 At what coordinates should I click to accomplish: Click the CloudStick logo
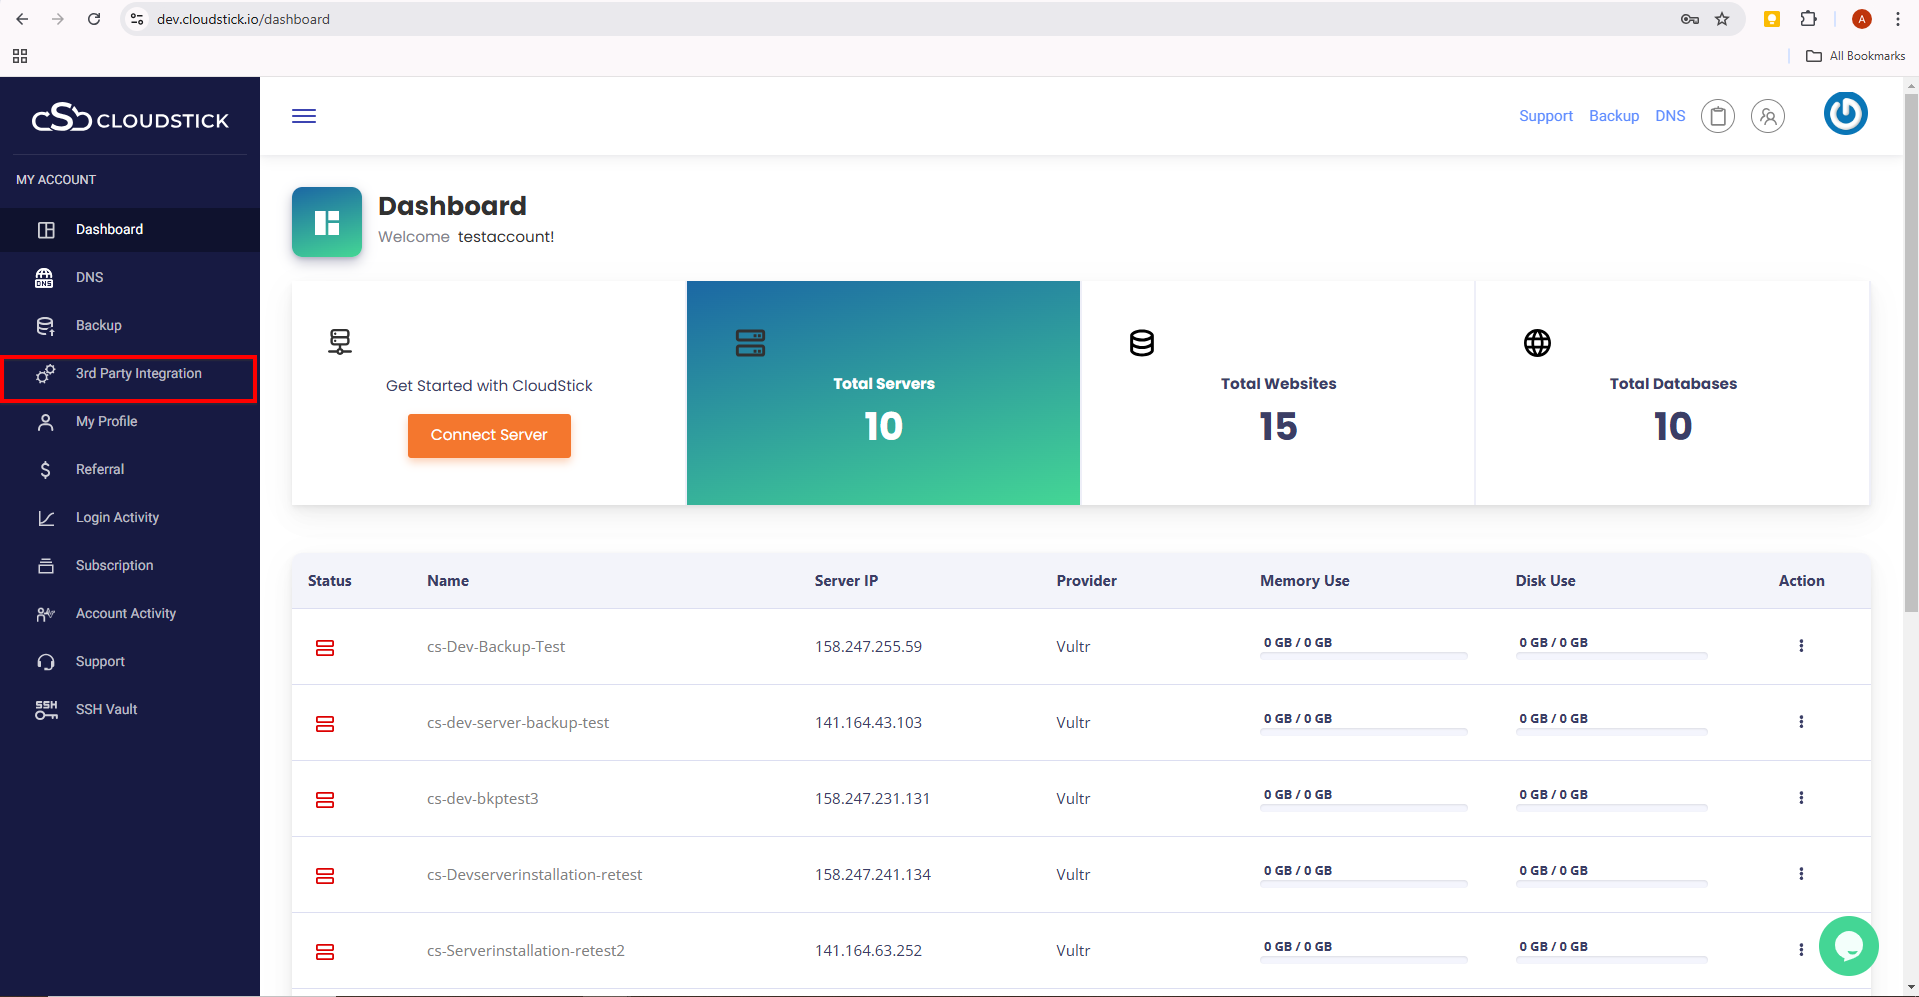130,119
